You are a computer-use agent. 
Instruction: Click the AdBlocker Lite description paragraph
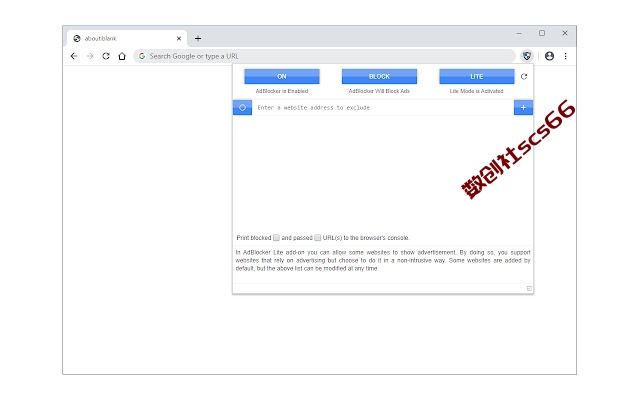[x=383, y=260]
